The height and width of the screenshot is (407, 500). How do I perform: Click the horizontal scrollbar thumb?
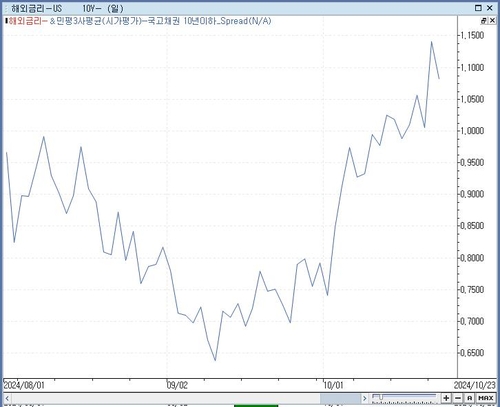(340, 398)
